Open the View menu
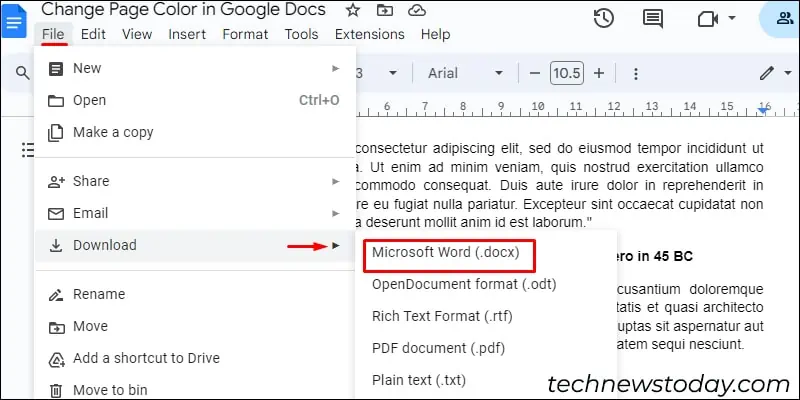Screen dimensions: 800x400 (x=137, y=34)
